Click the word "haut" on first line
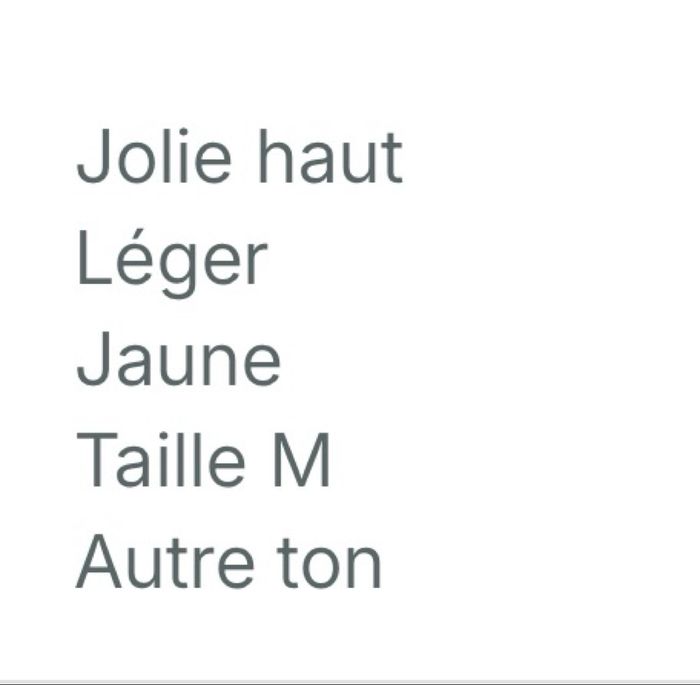 click(x=331, y=157)
